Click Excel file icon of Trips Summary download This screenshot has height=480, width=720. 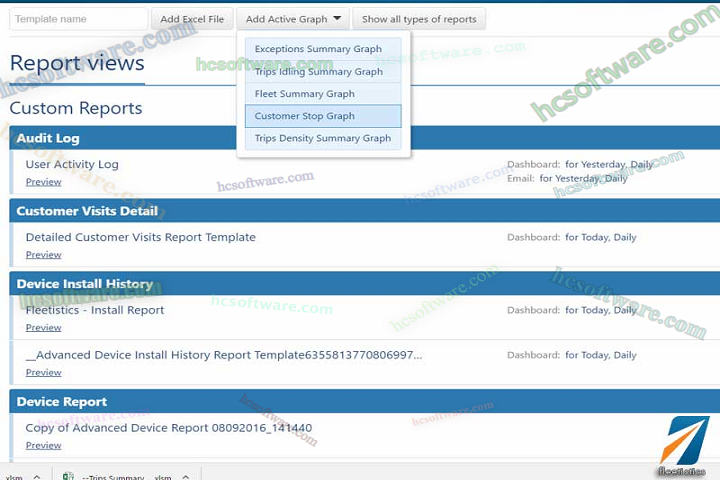point(68,476)
